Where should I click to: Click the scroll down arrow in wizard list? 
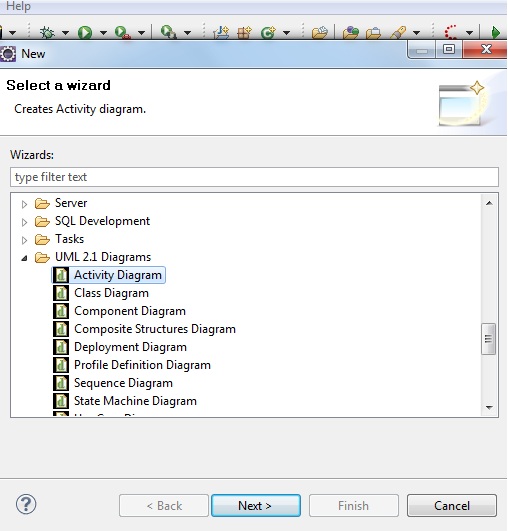489,407
